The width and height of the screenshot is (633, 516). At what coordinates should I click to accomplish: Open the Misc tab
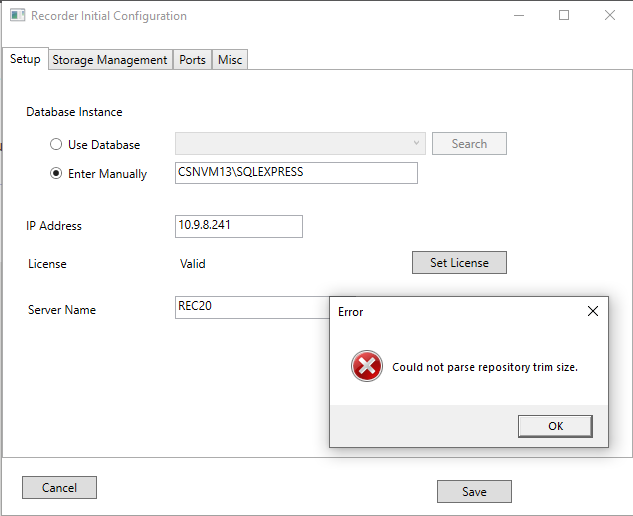(x=230, y=60)
